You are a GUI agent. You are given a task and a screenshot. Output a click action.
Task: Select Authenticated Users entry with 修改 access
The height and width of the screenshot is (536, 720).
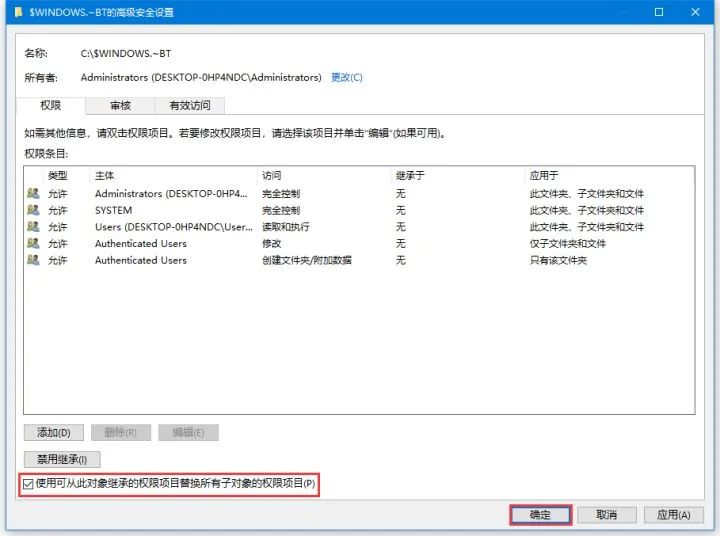359,243
